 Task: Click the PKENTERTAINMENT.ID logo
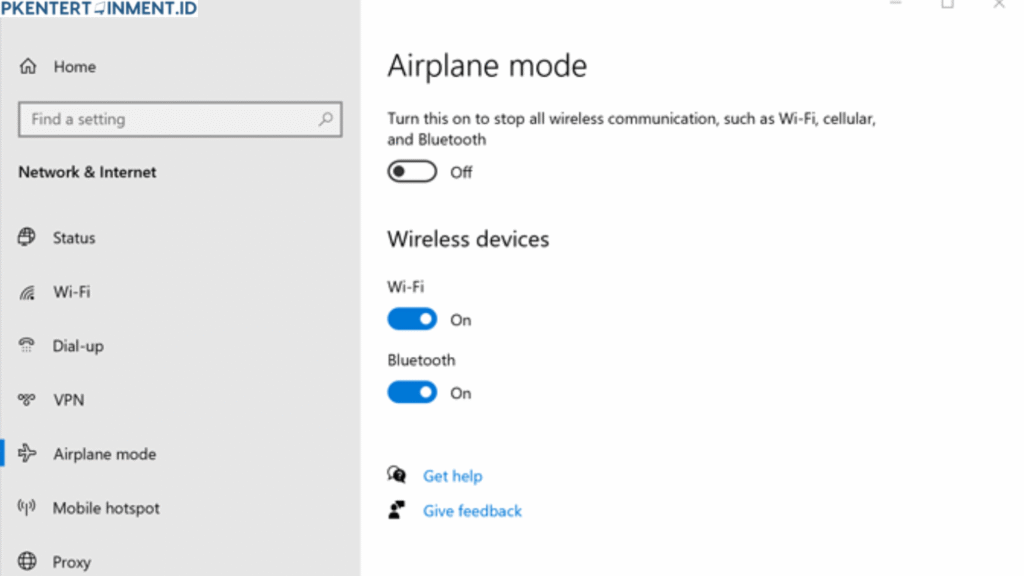point(100,7)
